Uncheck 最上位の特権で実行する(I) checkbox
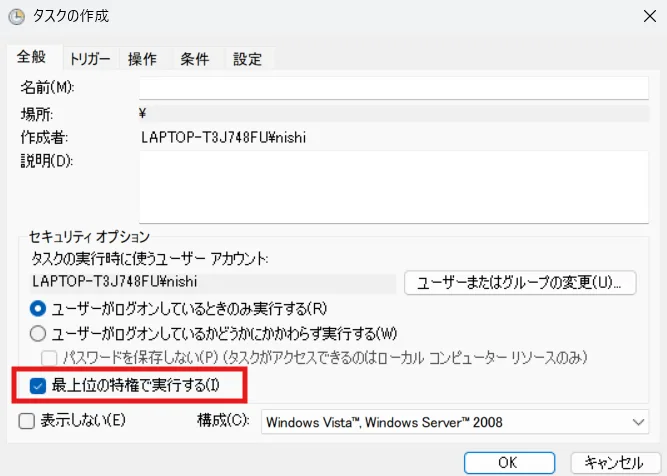The height and width of the screenshot is (476, 667). point(39,385)
